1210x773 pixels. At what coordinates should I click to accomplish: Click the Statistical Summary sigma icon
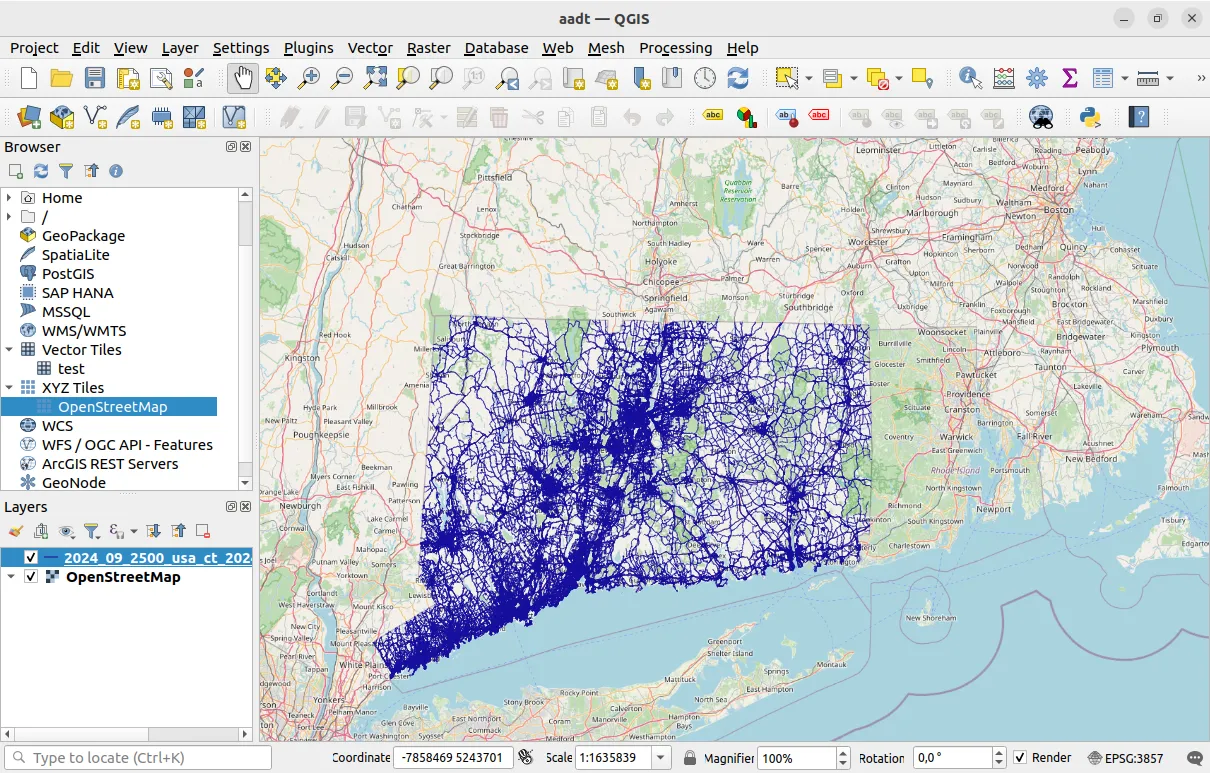[x=1069, y=78]
